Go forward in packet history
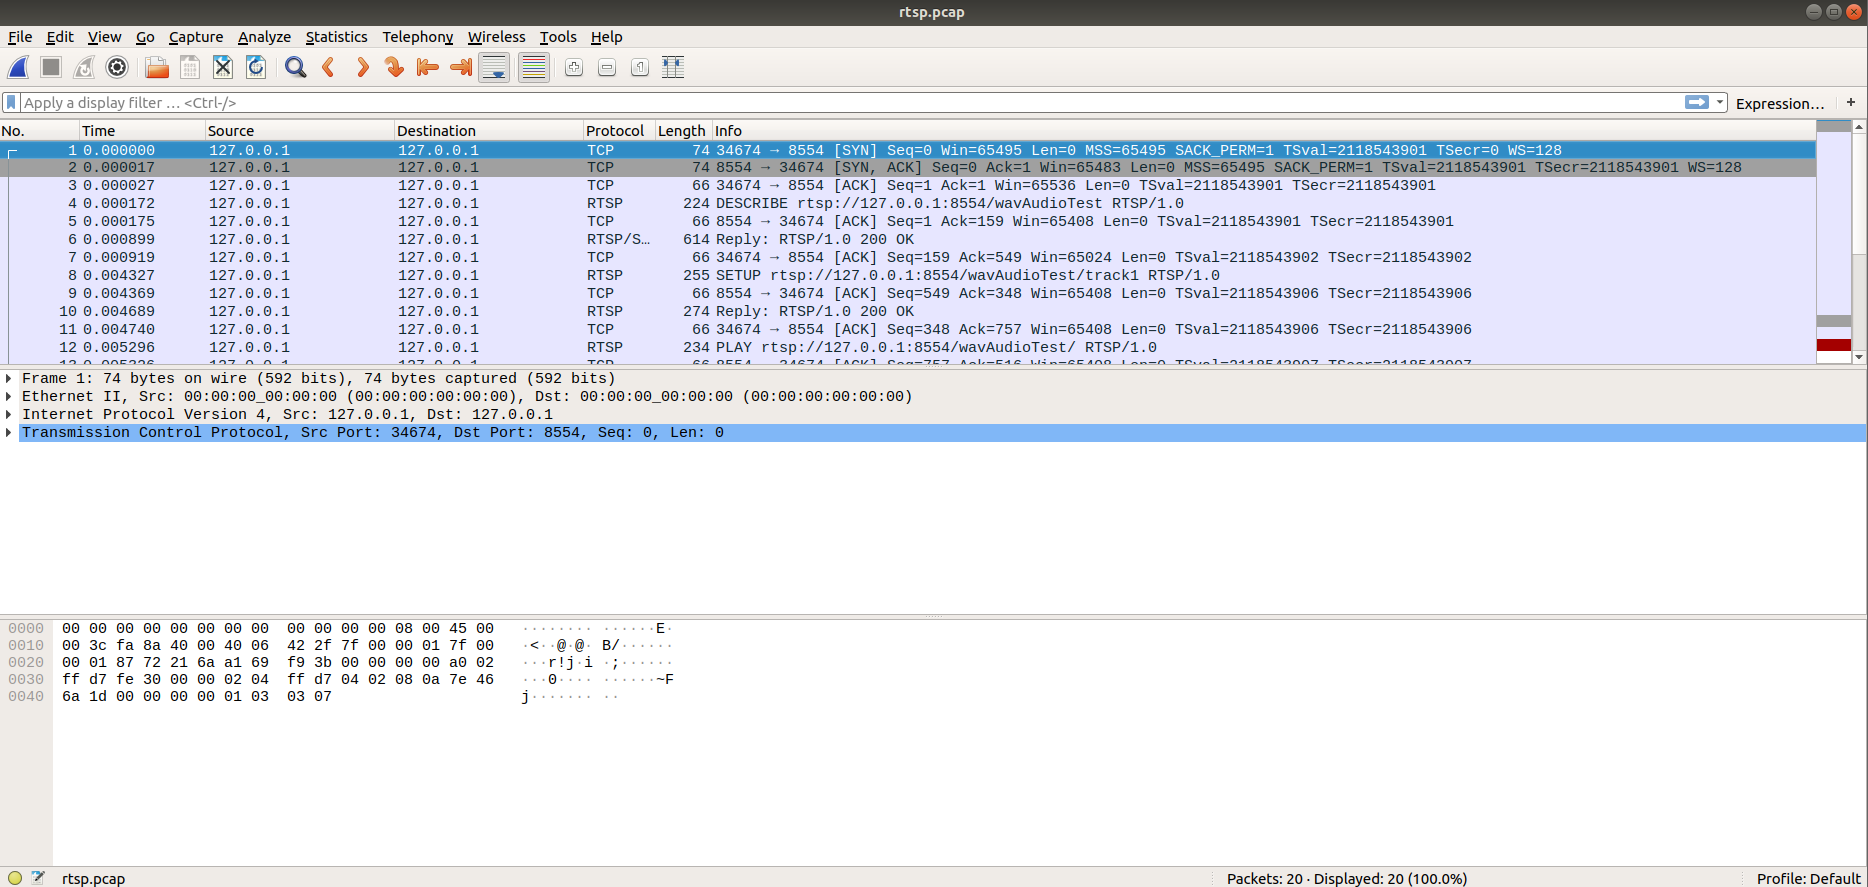This screenshot has width=1868, height=887. [x=362, y=68]
